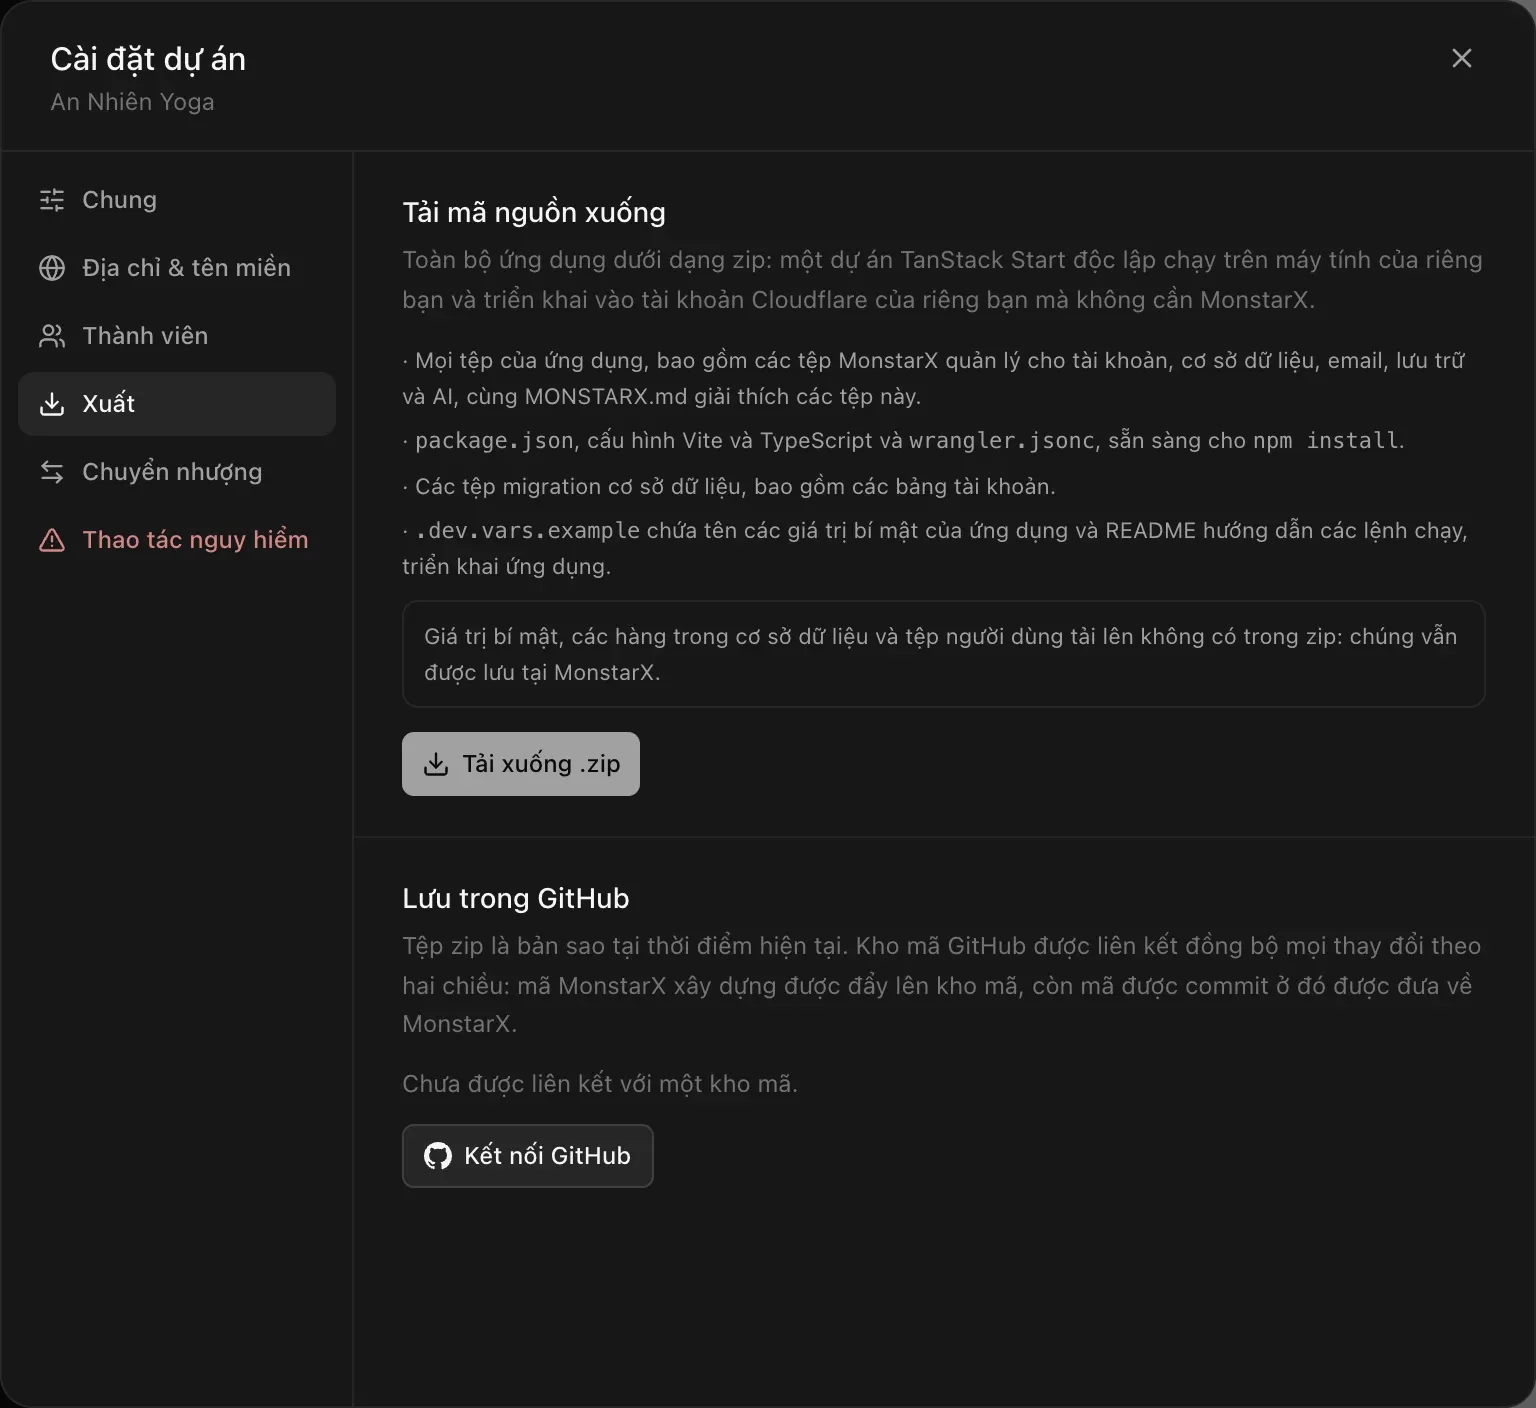Click the .dev.vars.example code text
The image size is (1536, 1408).
[527, 531]
